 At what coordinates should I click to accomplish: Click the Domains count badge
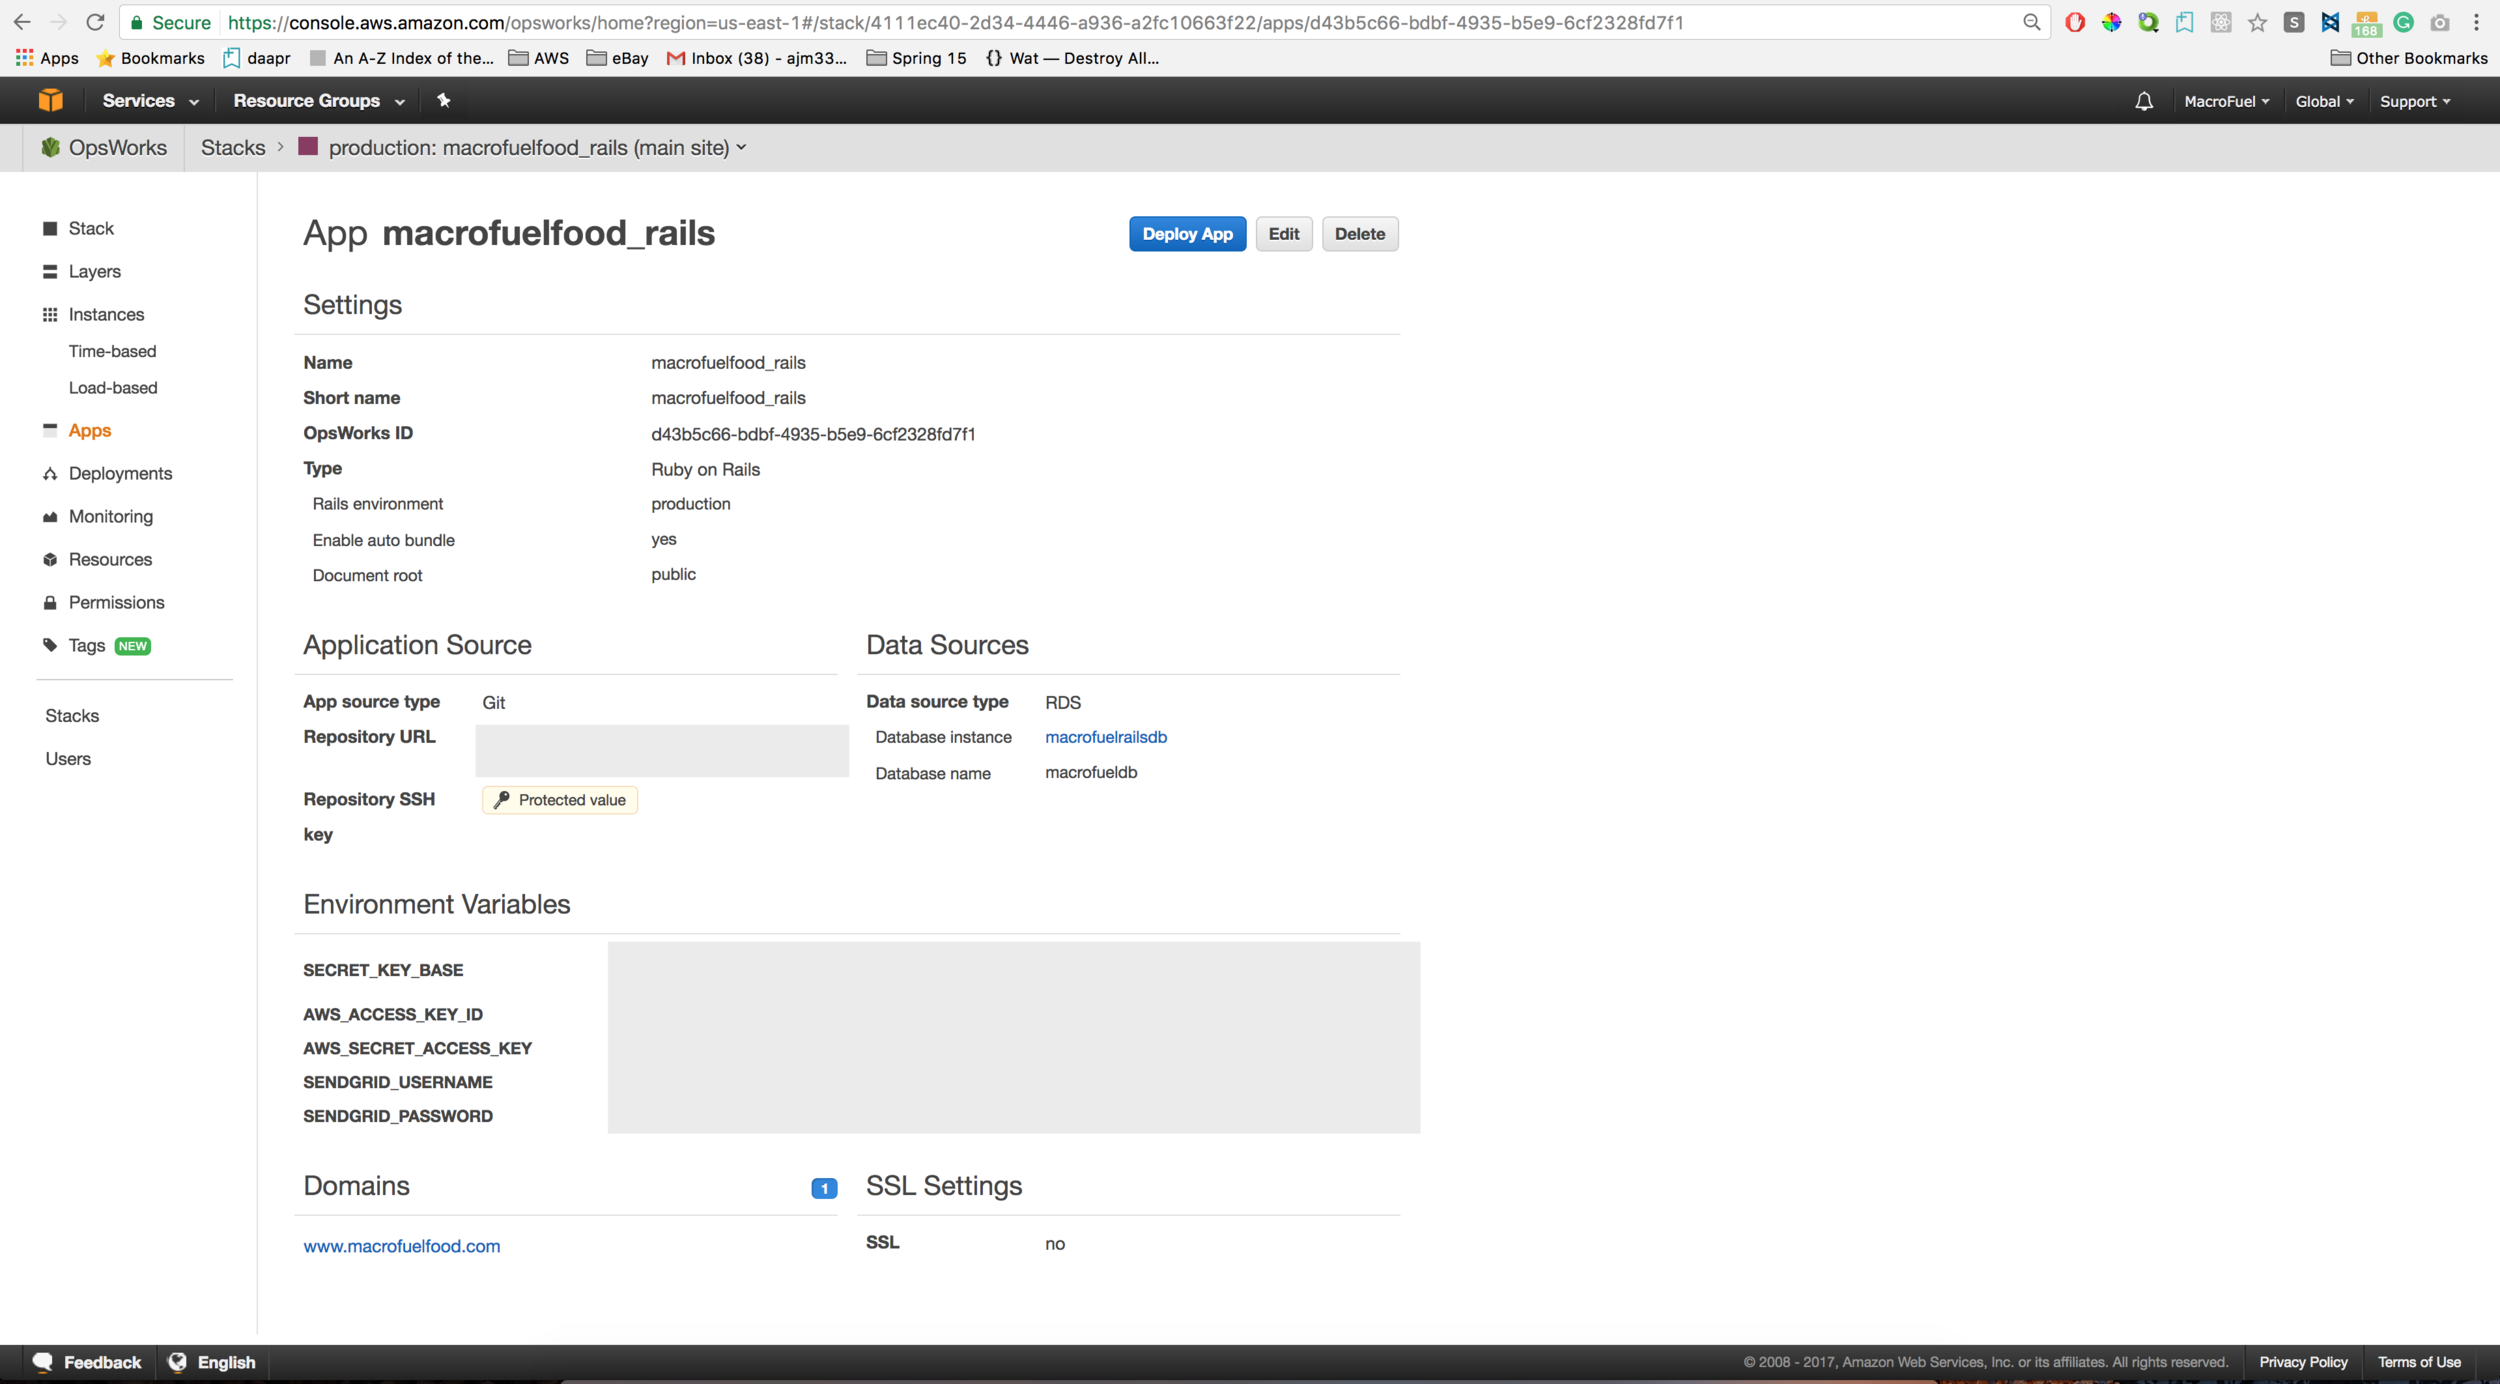pyautogui.click(x=823, y=1188)
